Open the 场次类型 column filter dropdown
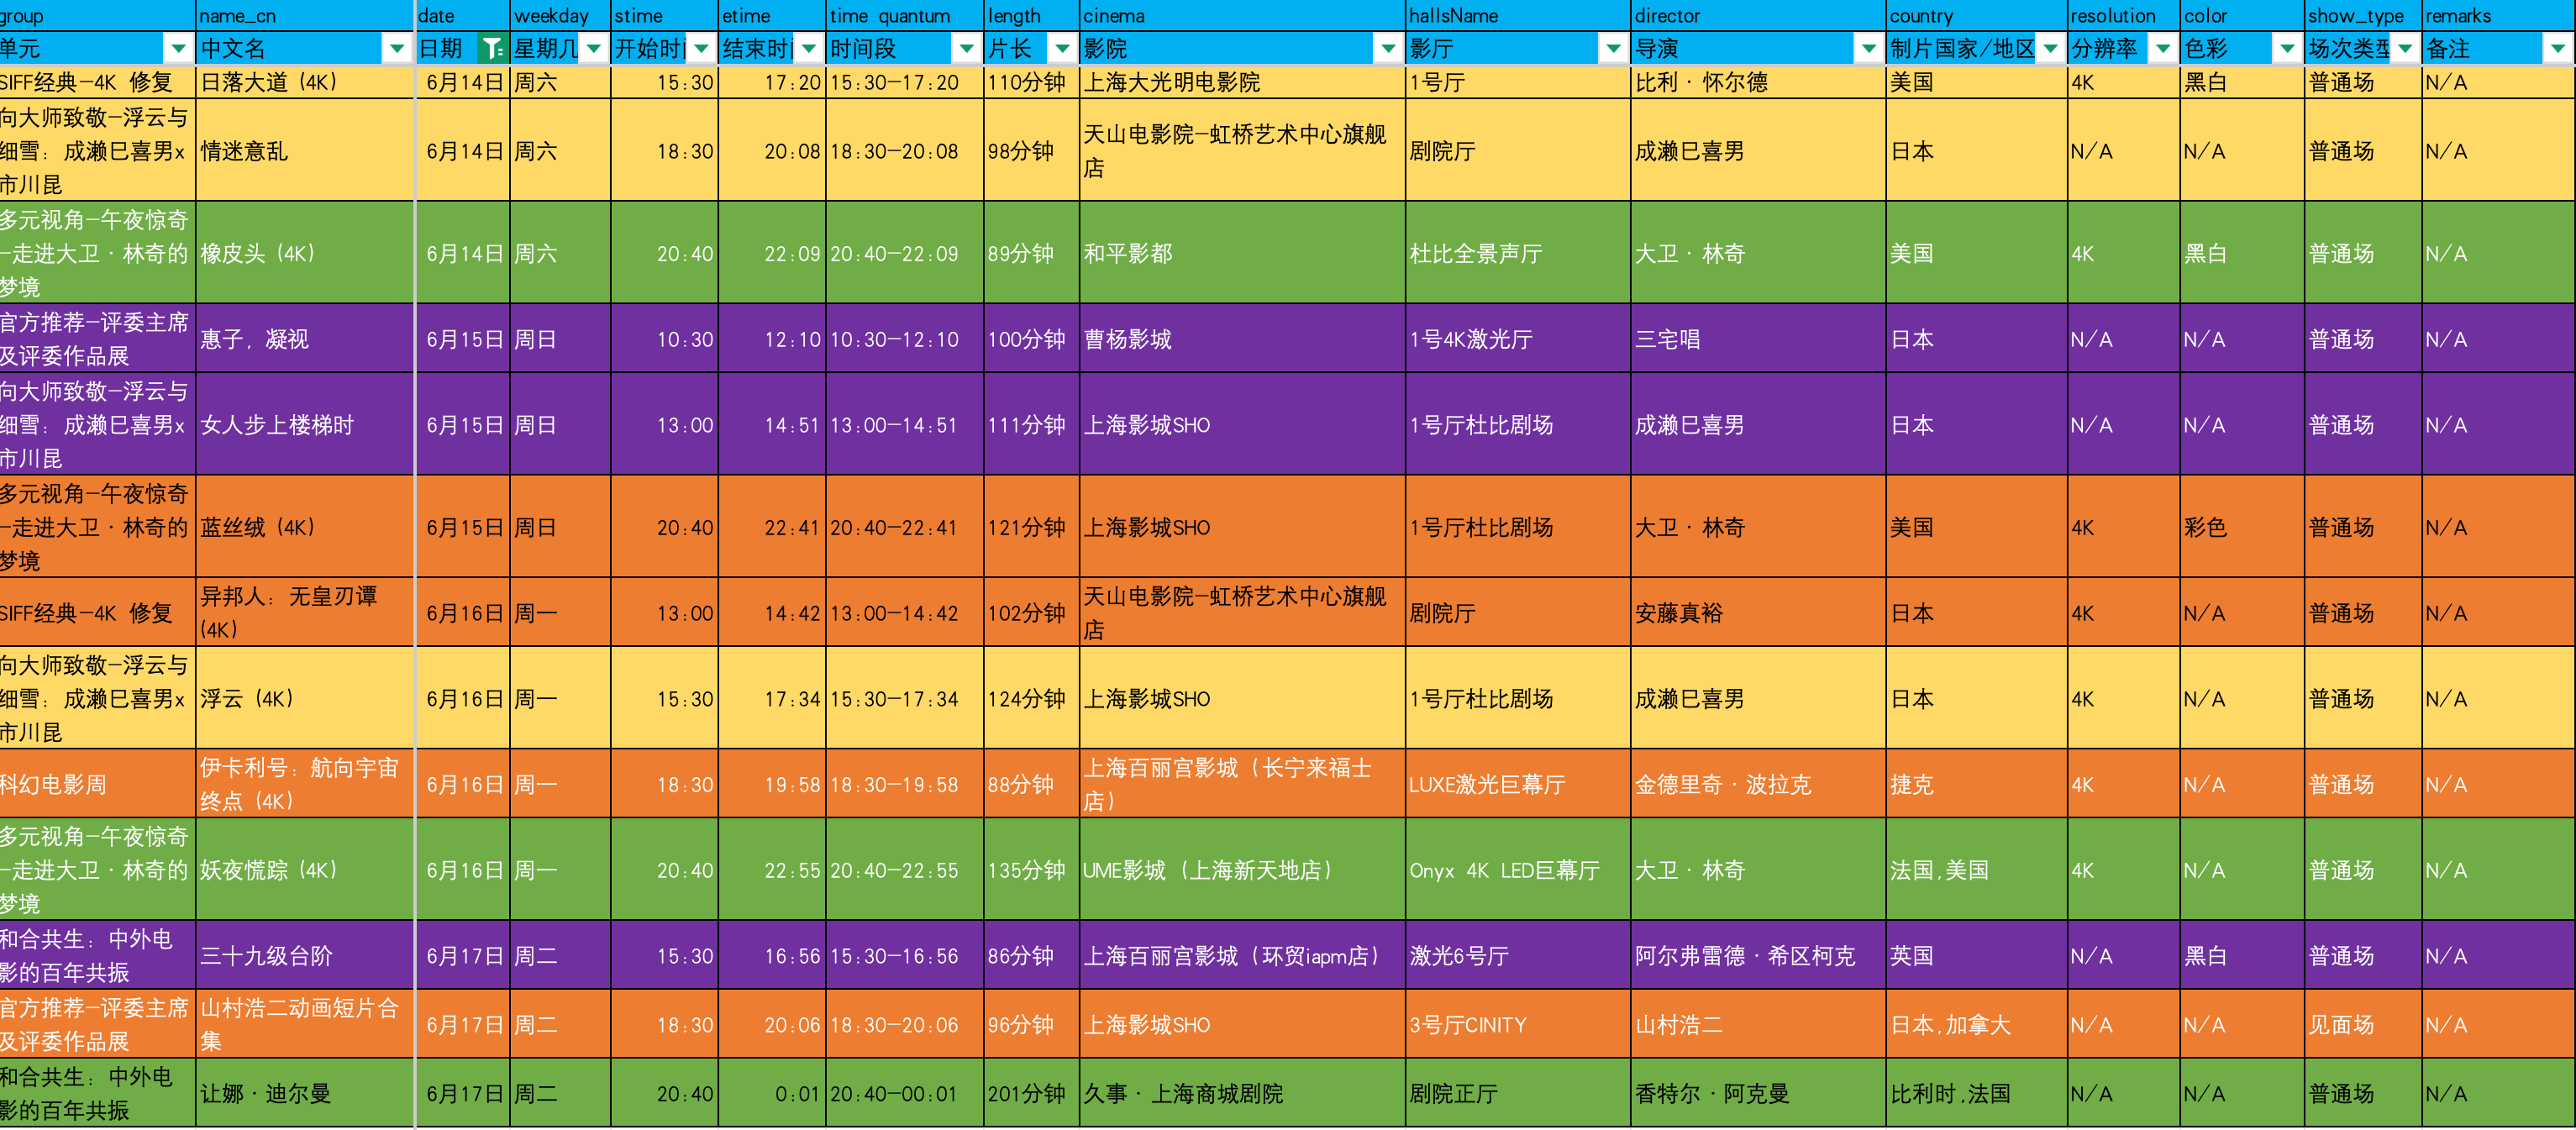Viewport: 2576px width, 1130px height. click(2405, 48)
